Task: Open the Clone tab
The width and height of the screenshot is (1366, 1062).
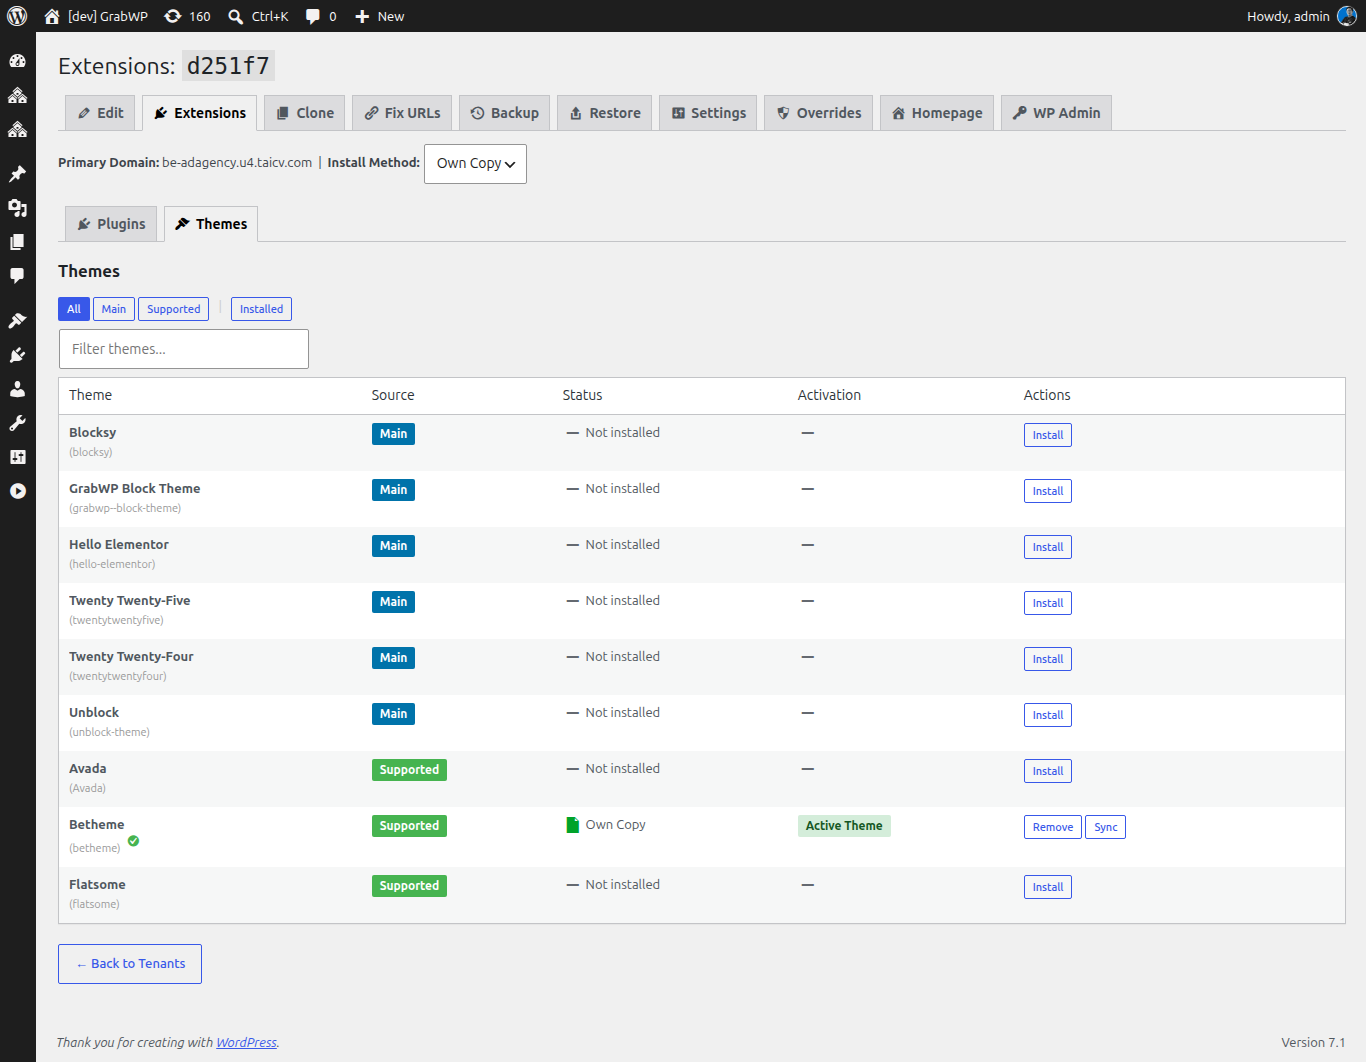Action: coord(306,113)
